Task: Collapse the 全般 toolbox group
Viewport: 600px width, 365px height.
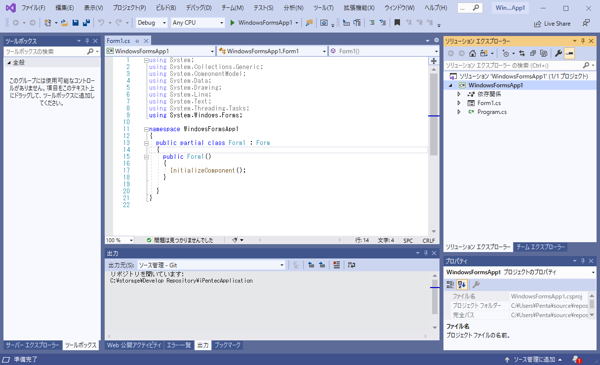Action: click(x=9, y=63)
